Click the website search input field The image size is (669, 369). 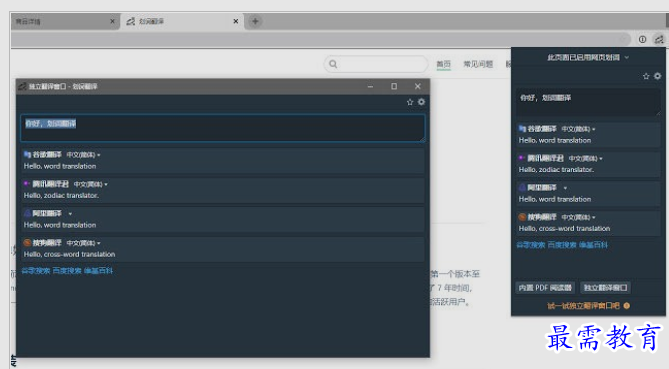[x=376, y=64]
